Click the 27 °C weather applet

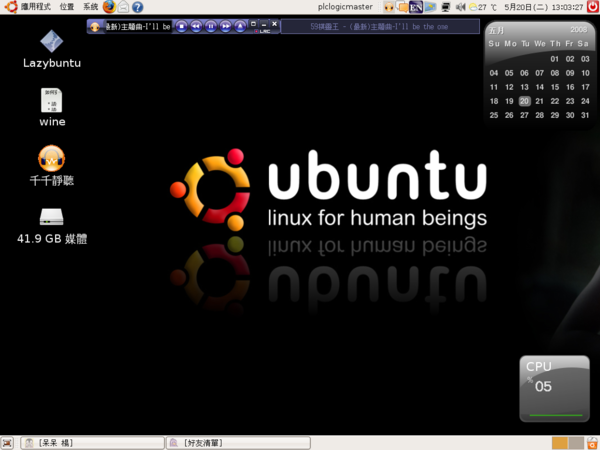coord(483,7)
